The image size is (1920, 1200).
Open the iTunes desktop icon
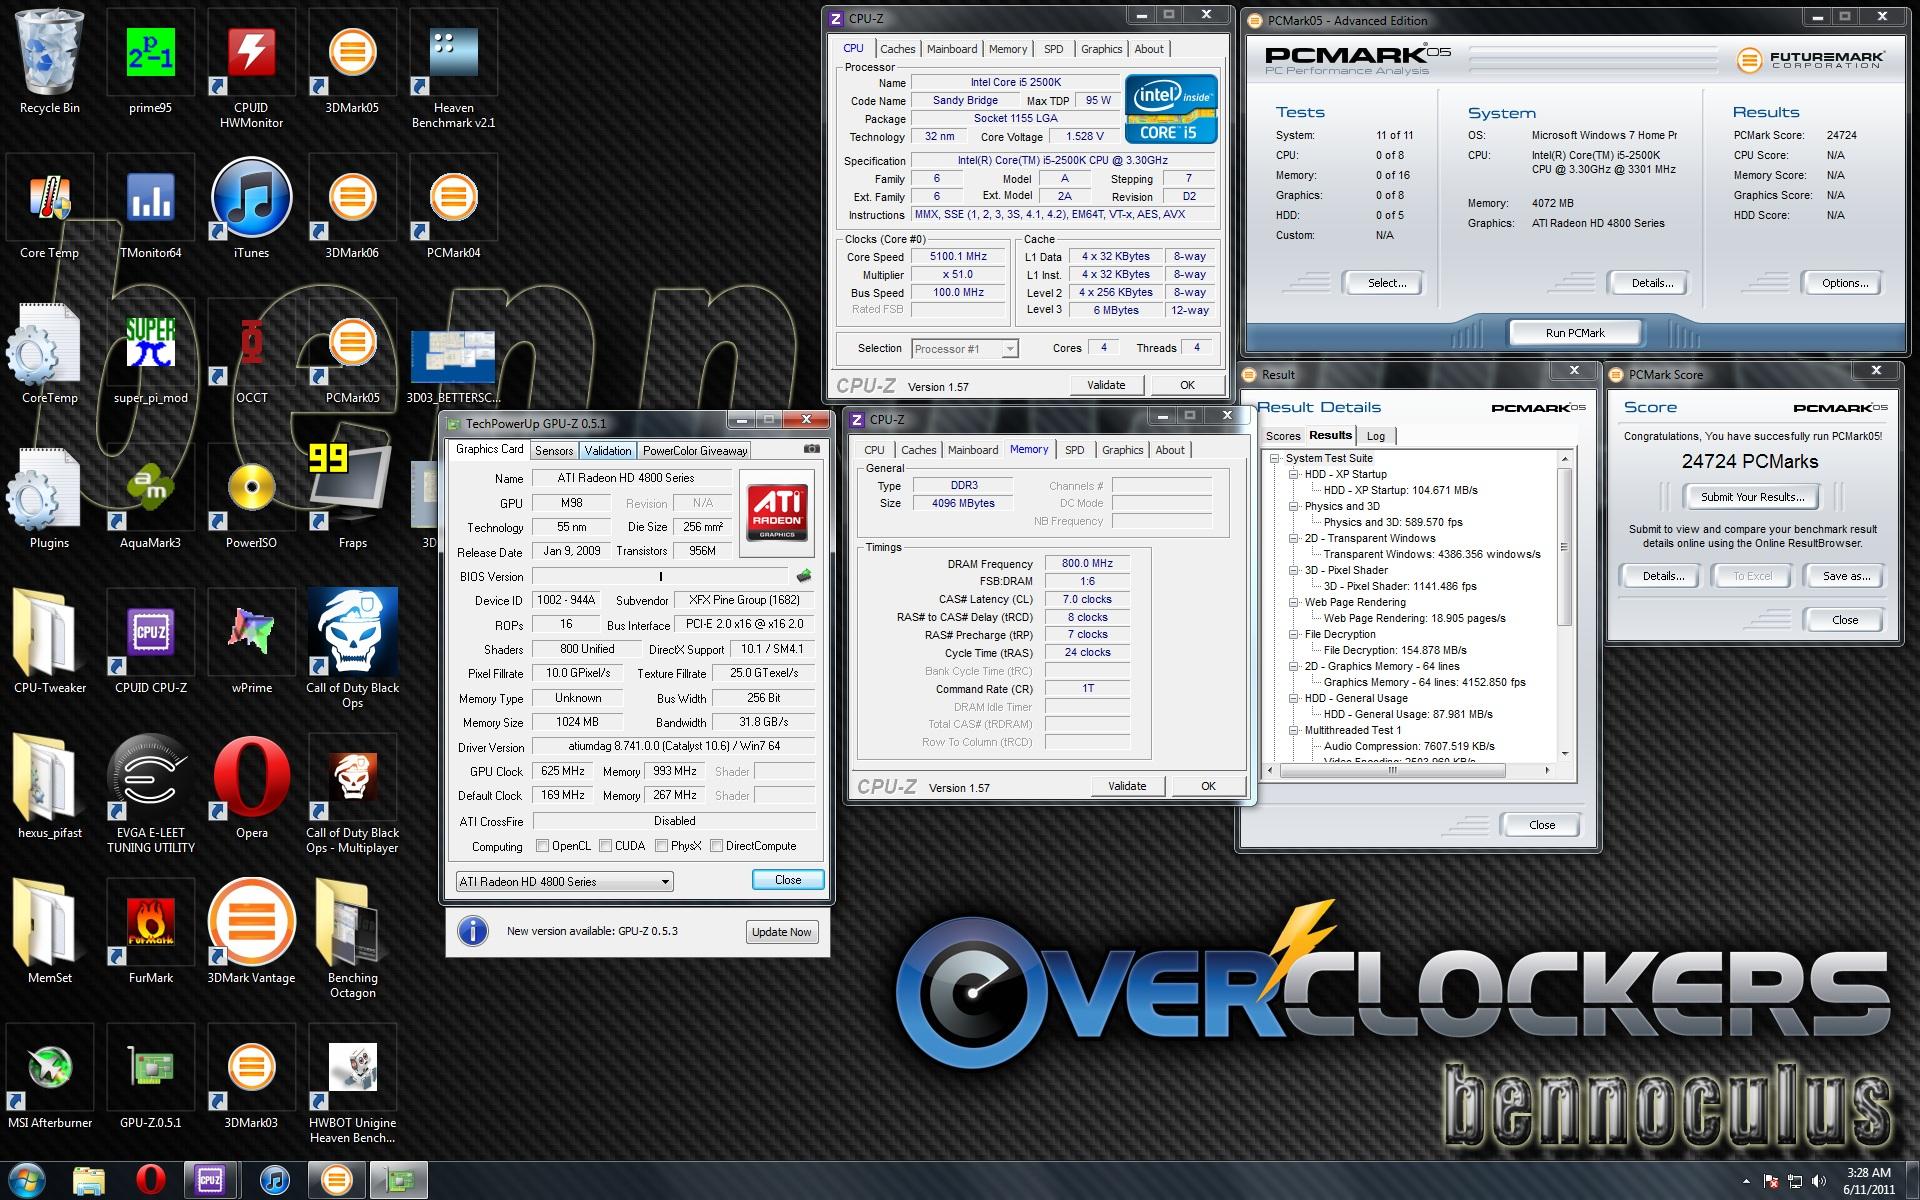(251, 207)
